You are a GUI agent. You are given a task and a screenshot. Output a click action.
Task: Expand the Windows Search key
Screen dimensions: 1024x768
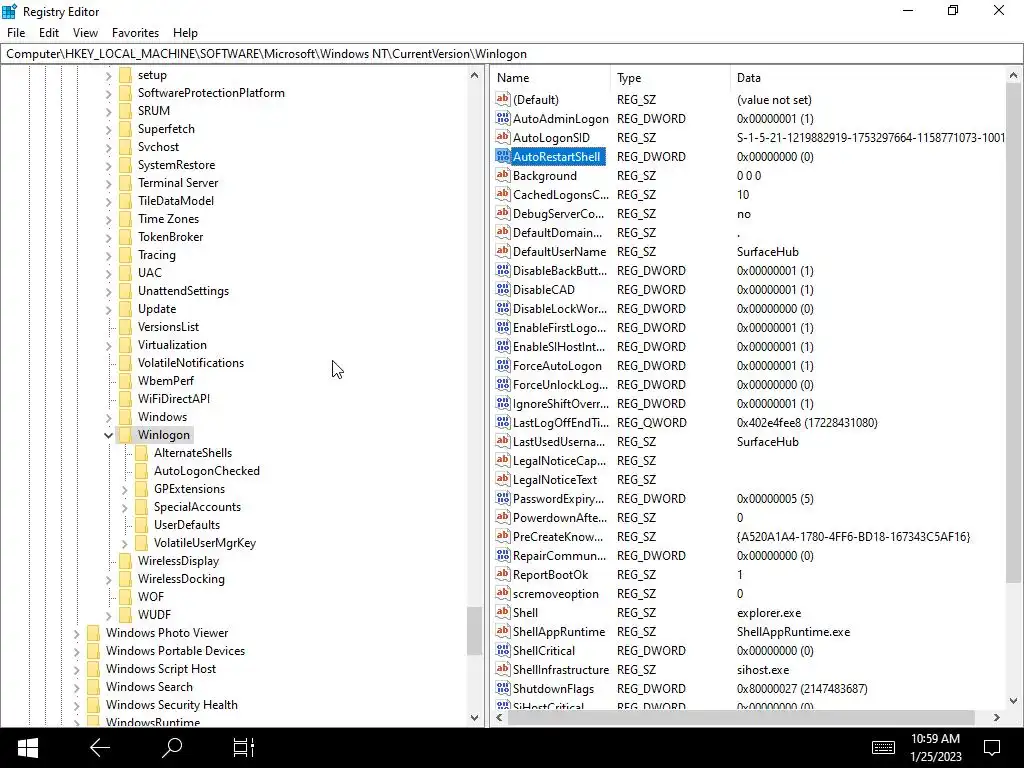[x=76, y=687]
